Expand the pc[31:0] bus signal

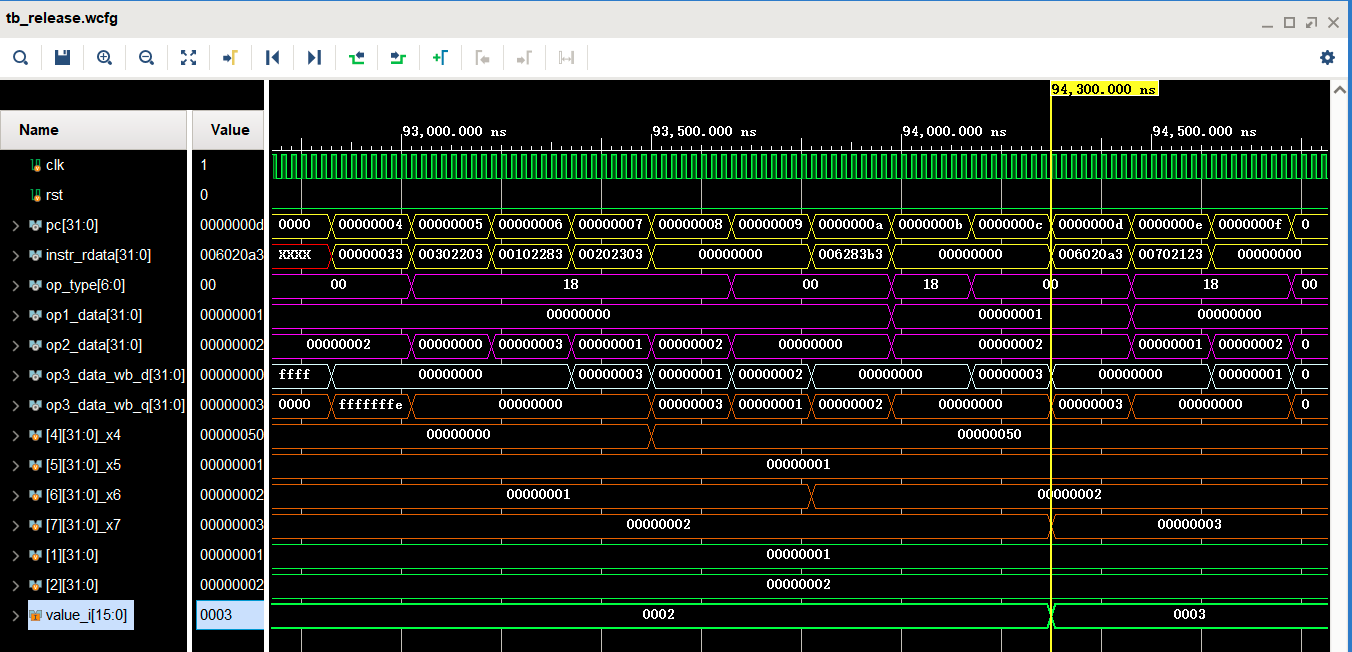[16, 225]
